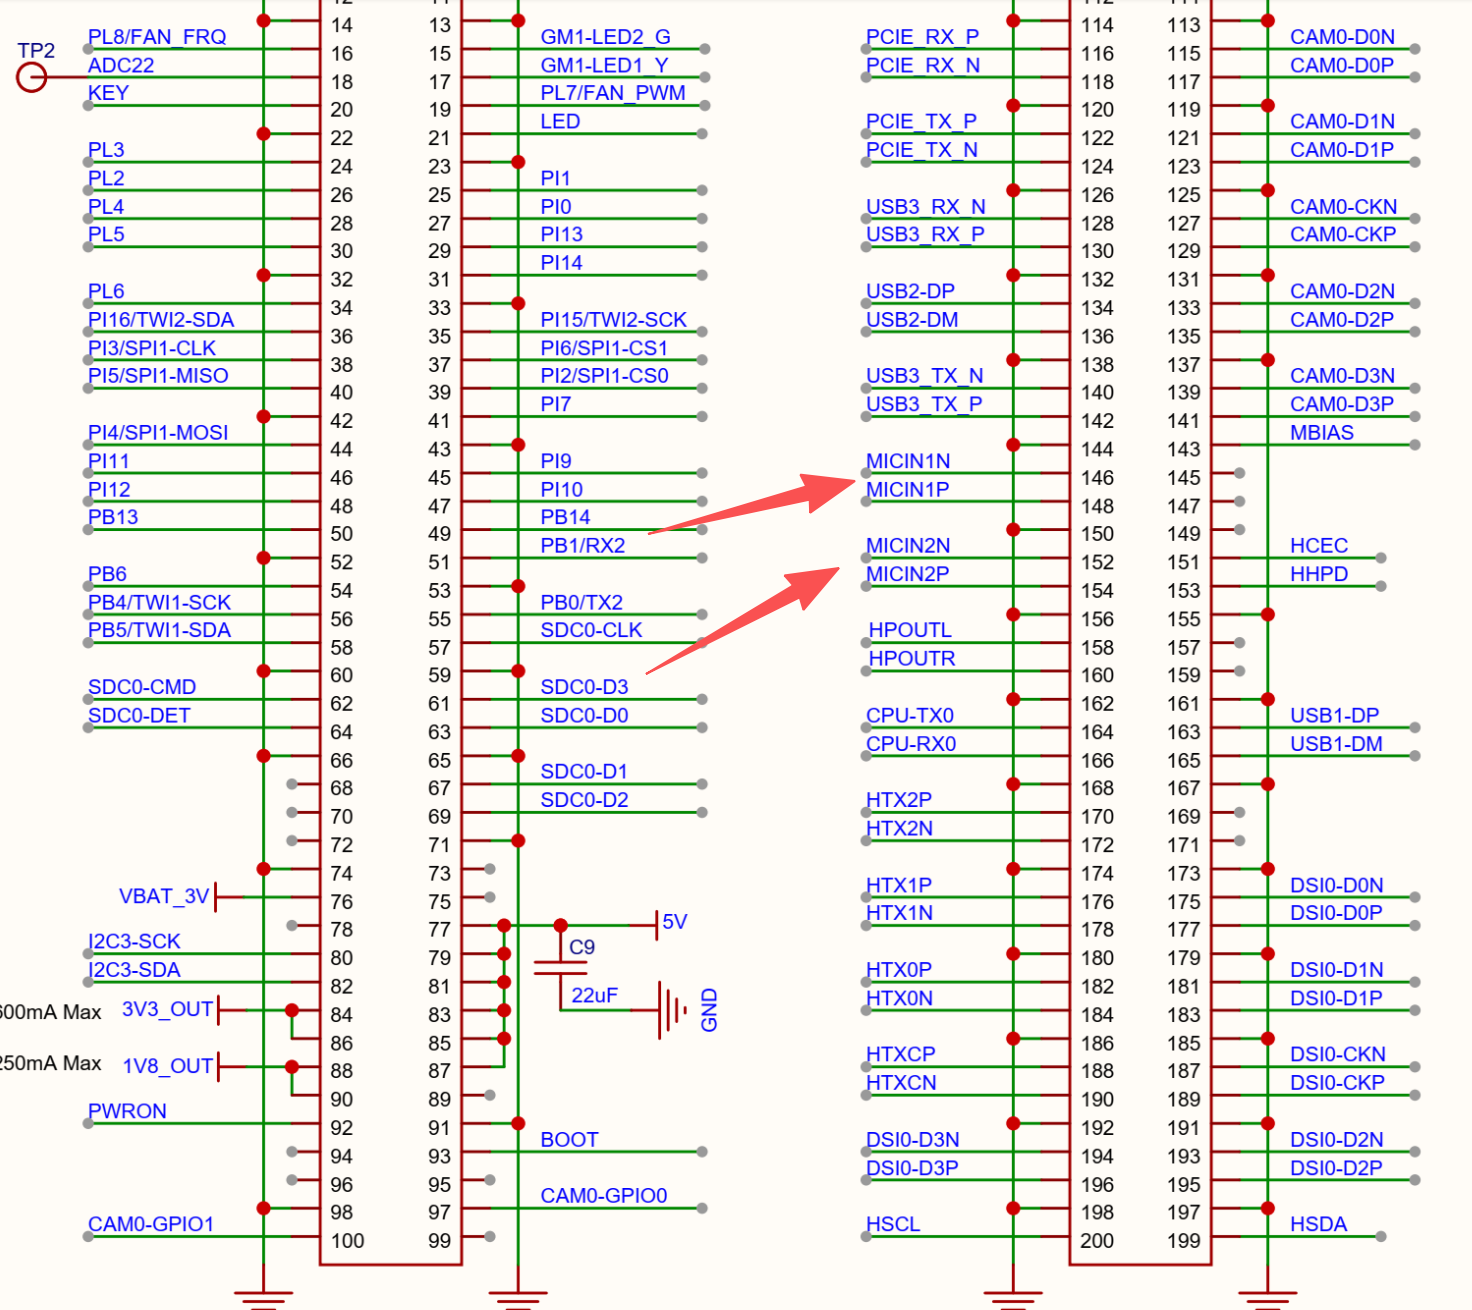Select the CAM0-GPIO0 net label
1472x1310 pixels.
pos(603,1196)
